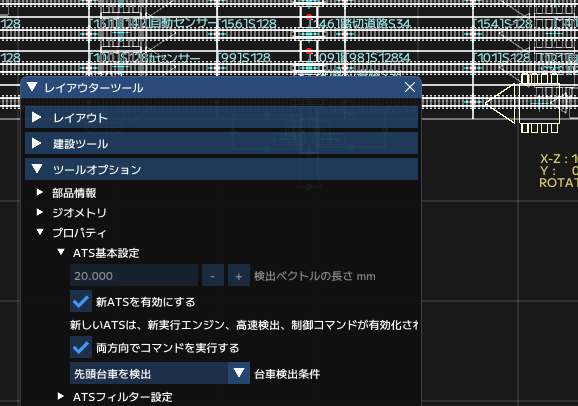Expand the ATSフィルター設定 node

click(x=60, y=396)
